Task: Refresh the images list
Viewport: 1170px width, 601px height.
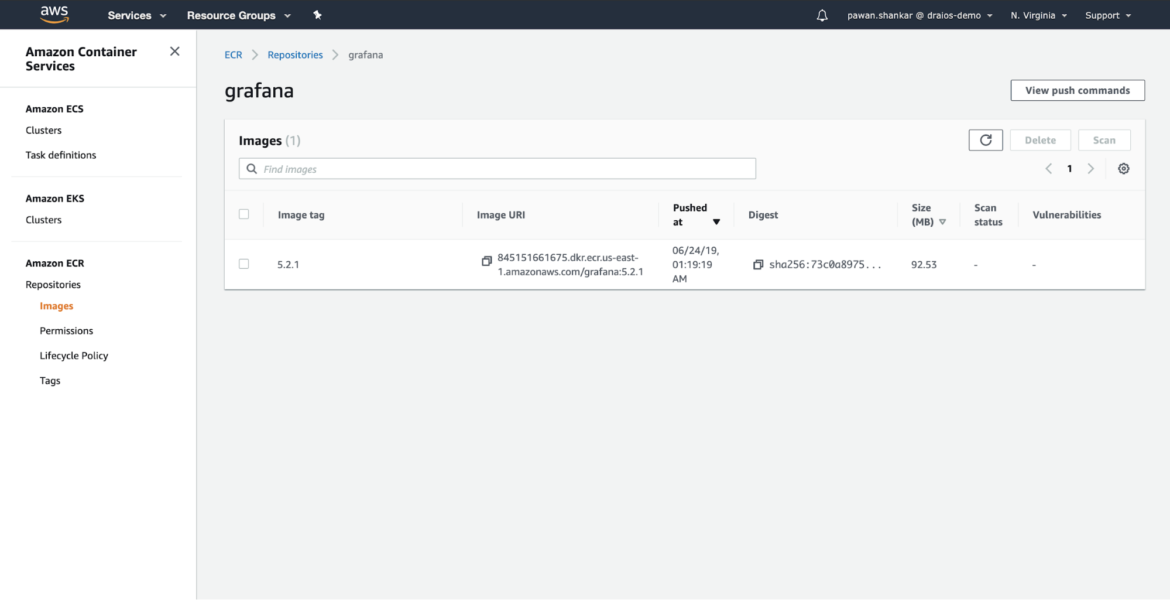Action: [986, 140]
